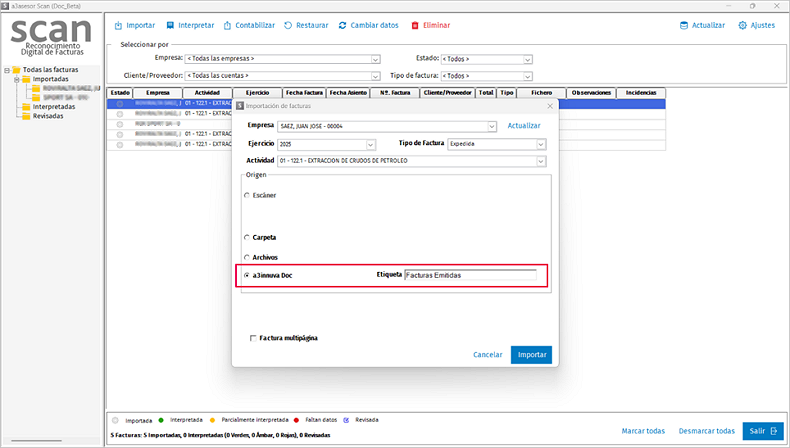Select the Carpeta origin option

click(247, 237)
